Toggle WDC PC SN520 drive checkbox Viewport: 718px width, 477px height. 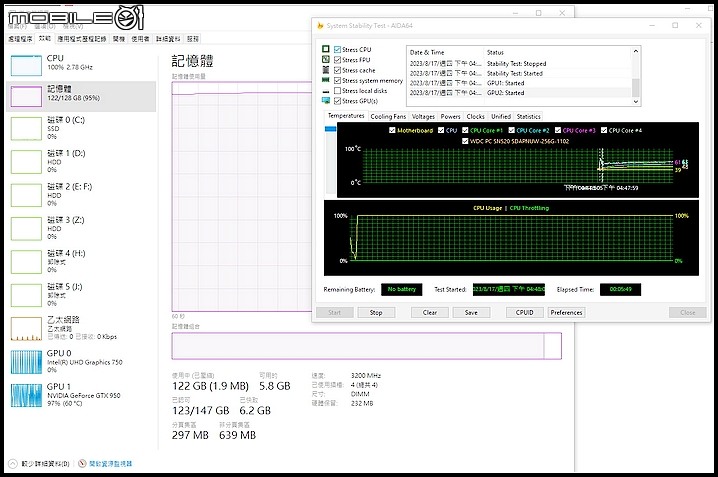(465, 141)
